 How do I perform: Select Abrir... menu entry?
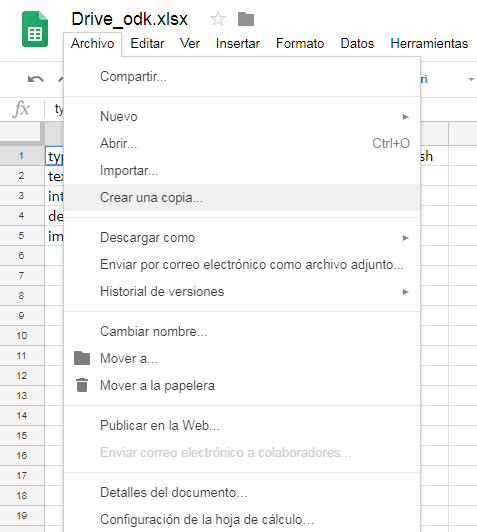tap(242, 144)
